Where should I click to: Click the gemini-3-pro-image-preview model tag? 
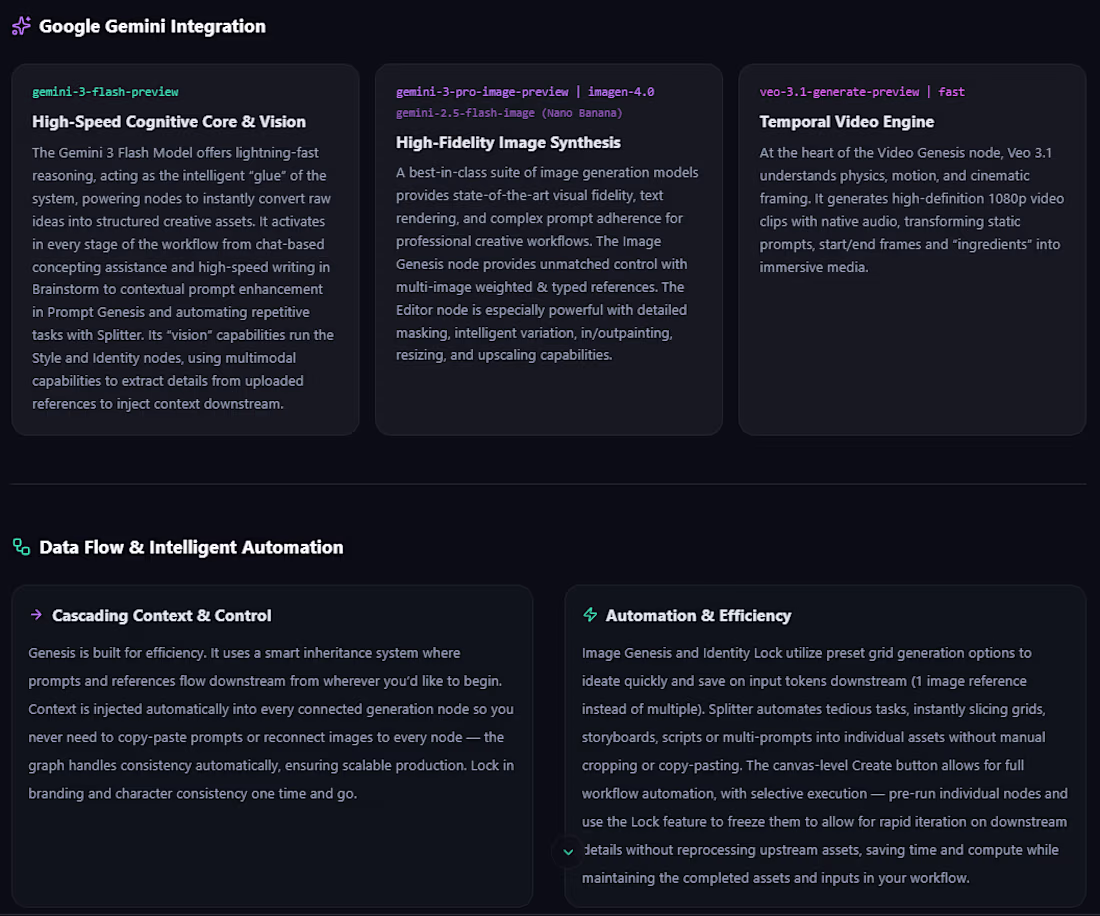[x=482, y=92]
